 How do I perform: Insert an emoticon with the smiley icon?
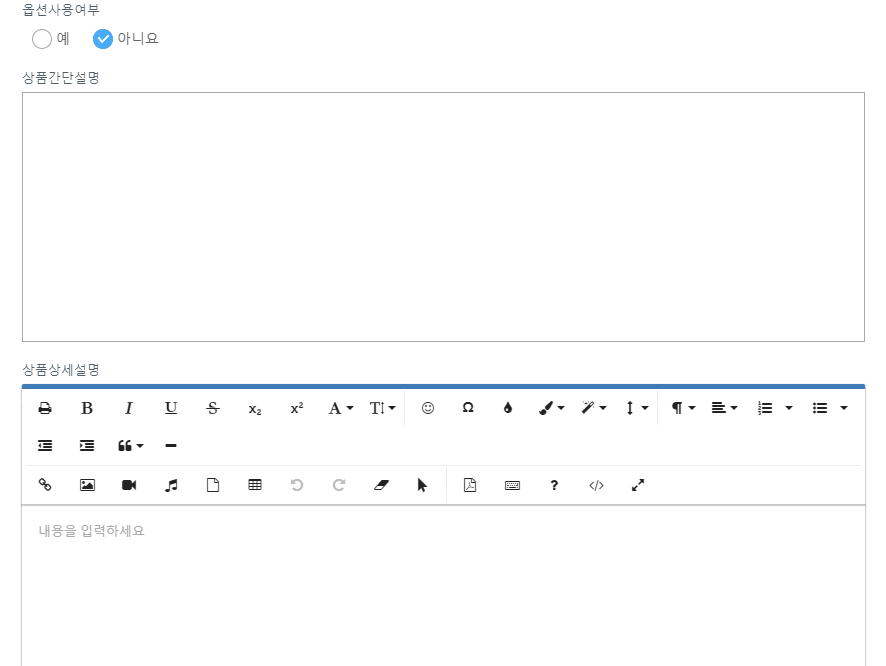click(x=428, y=408)
